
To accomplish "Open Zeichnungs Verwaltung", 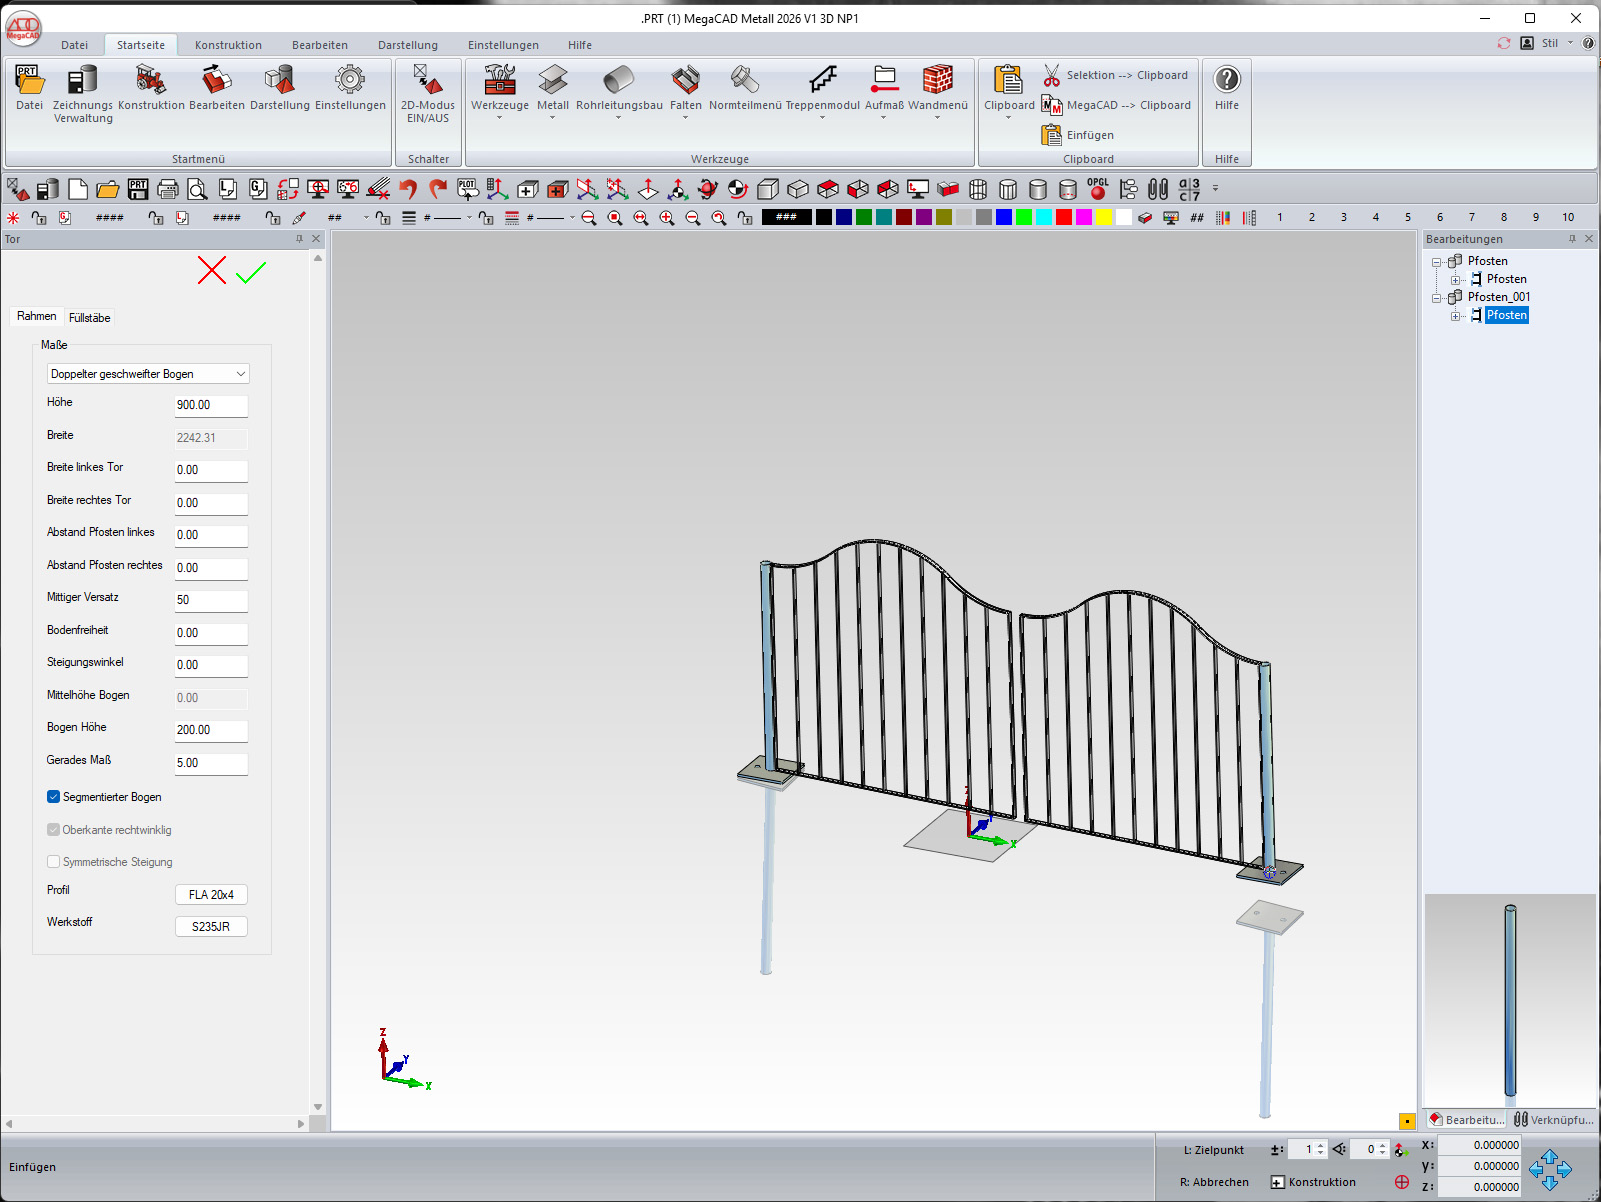I will tap(83, 81).
